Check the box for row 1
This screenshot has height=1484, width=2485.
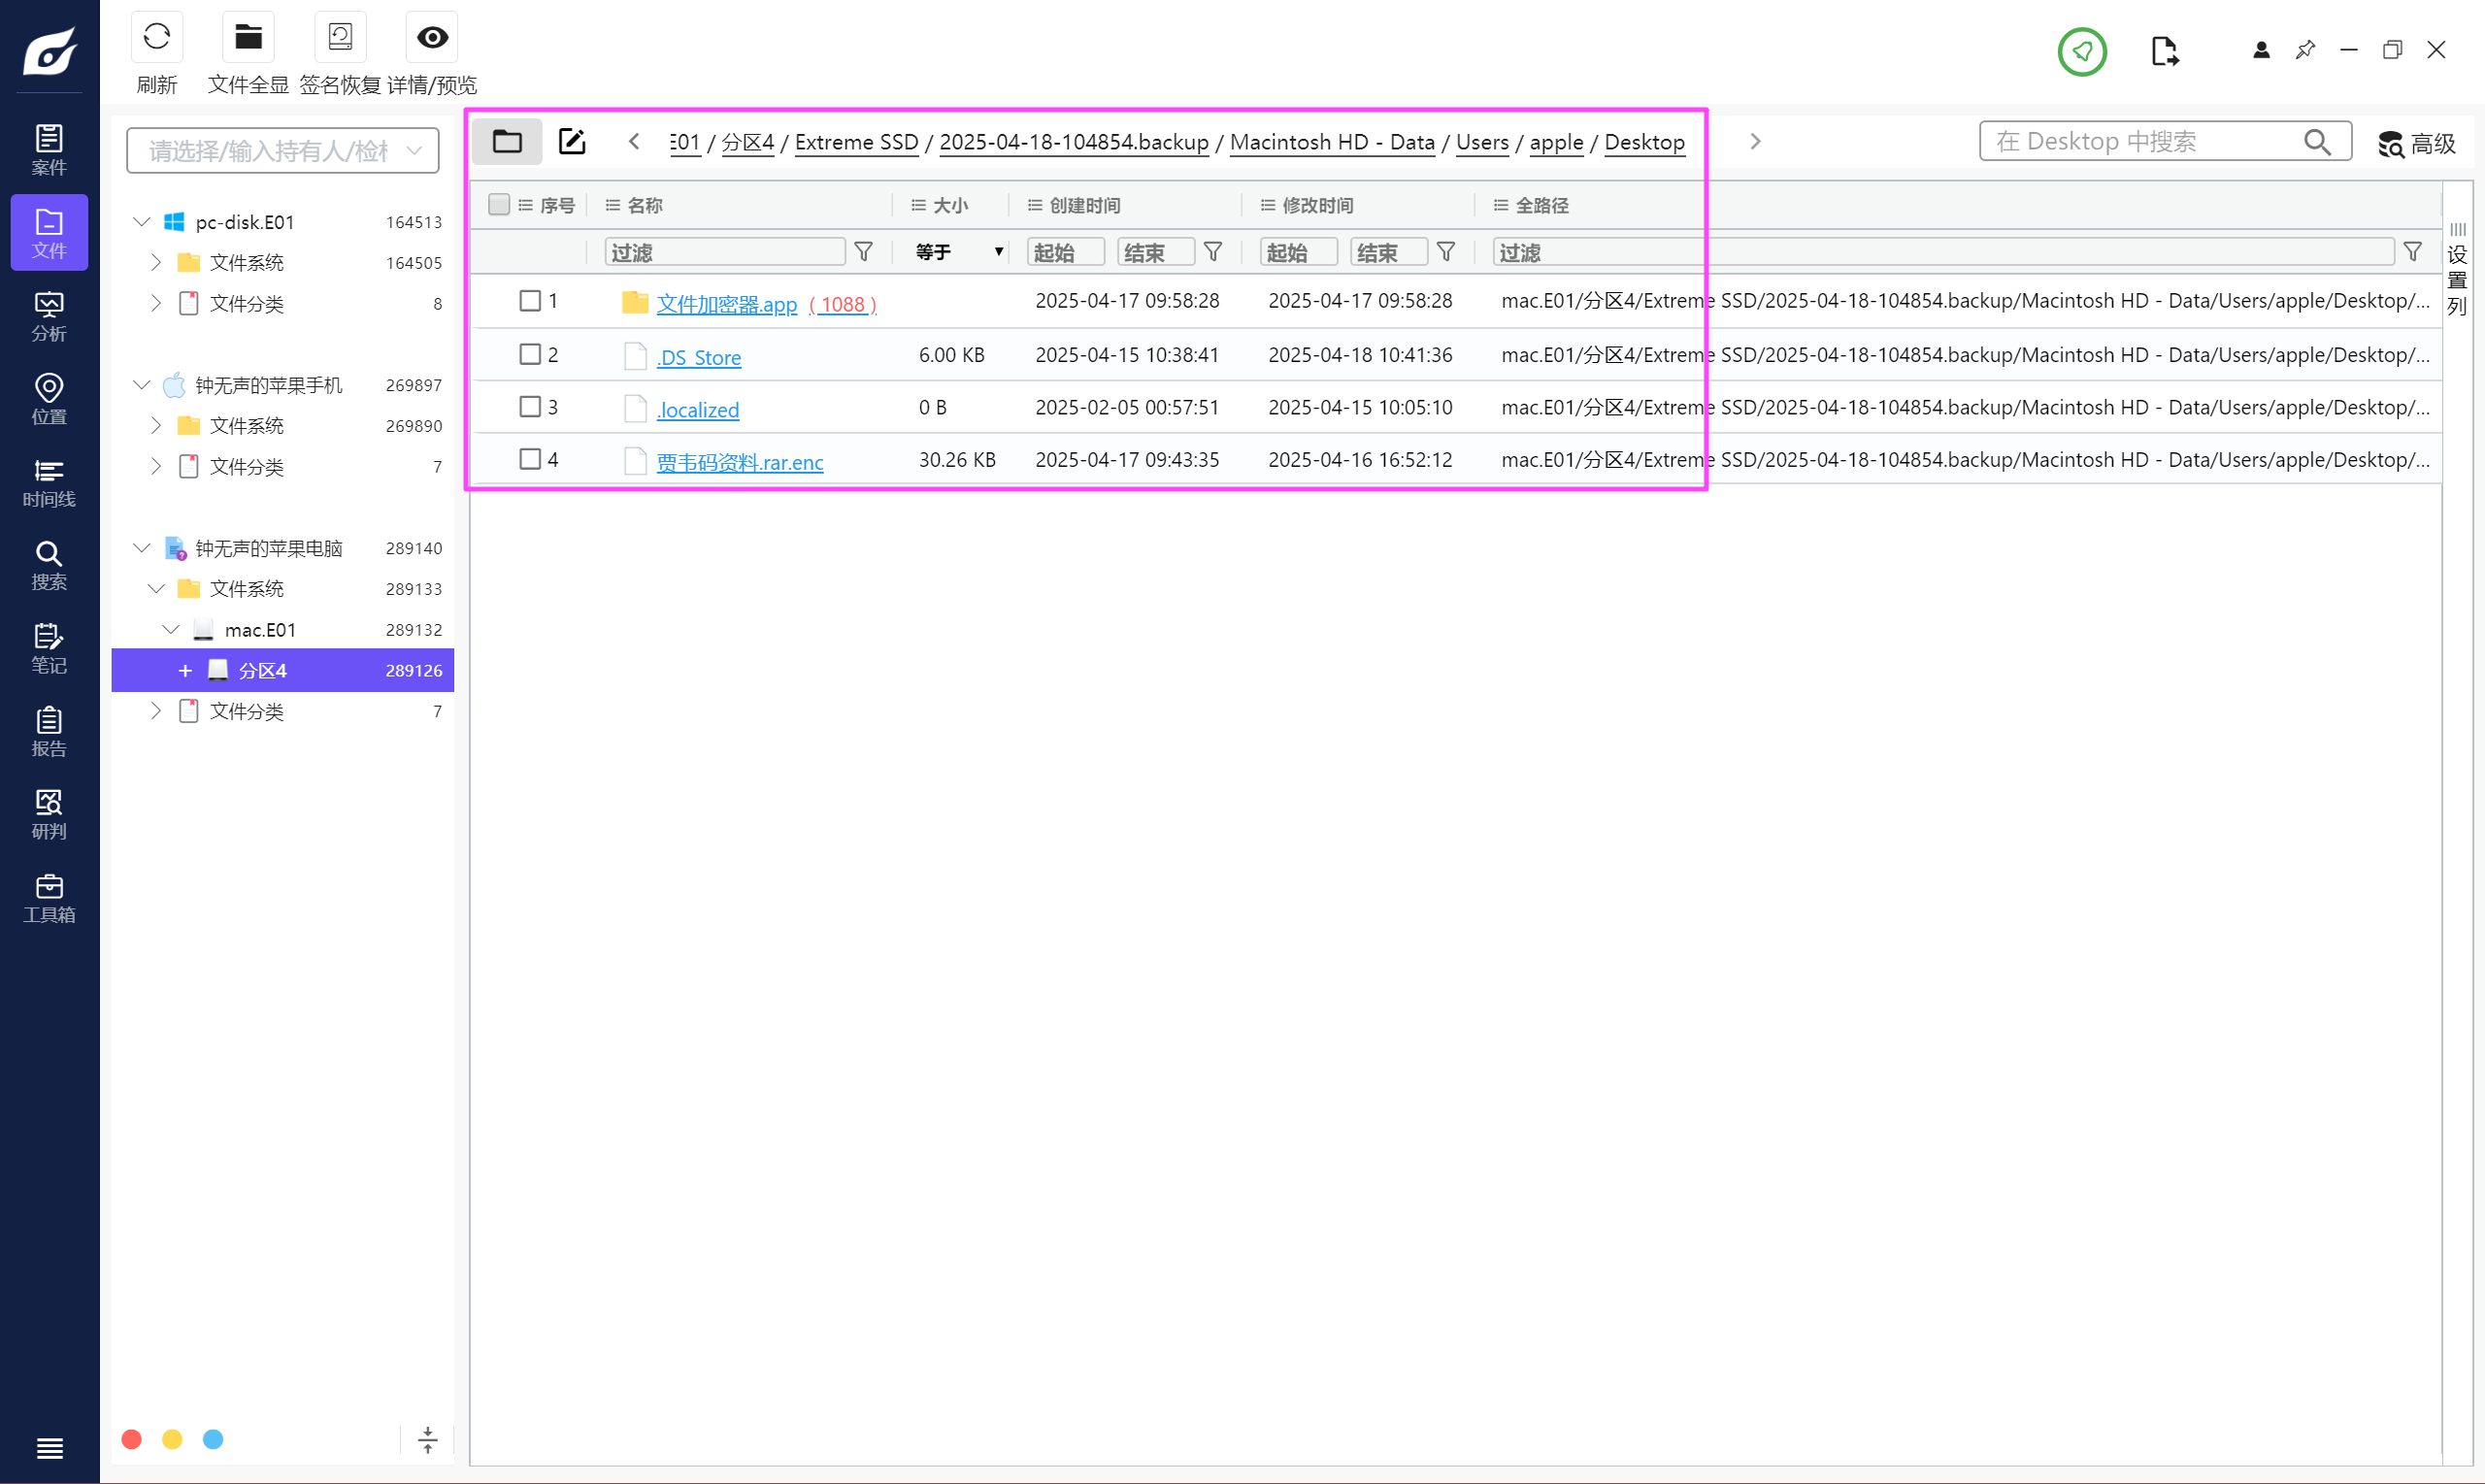pyautogui.click(x=530, y=301)
